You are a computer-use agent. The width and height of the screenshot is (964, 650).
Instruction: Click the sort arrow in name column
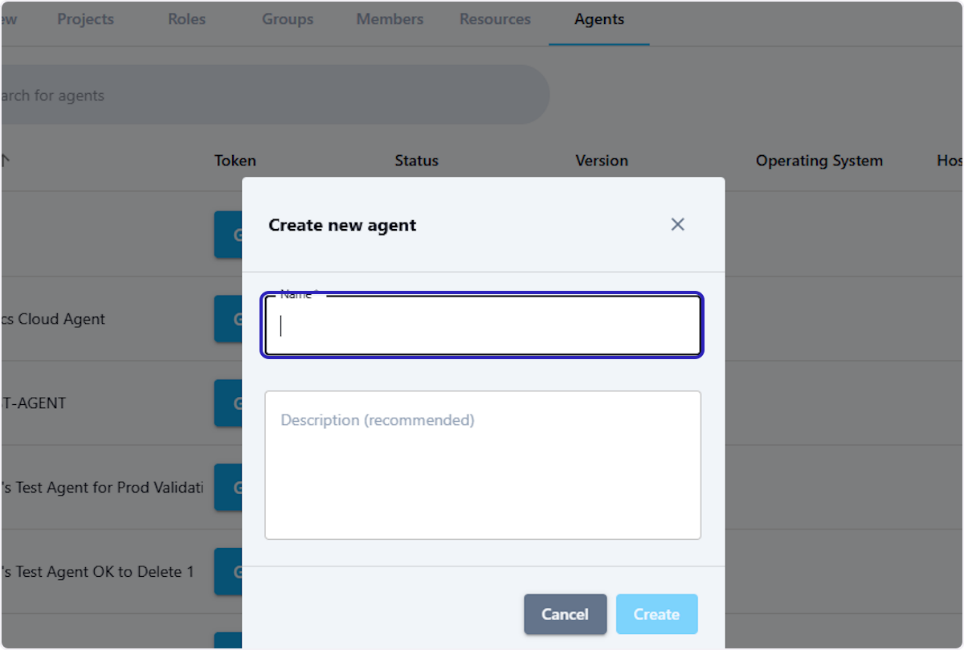(x=6, y=161)
